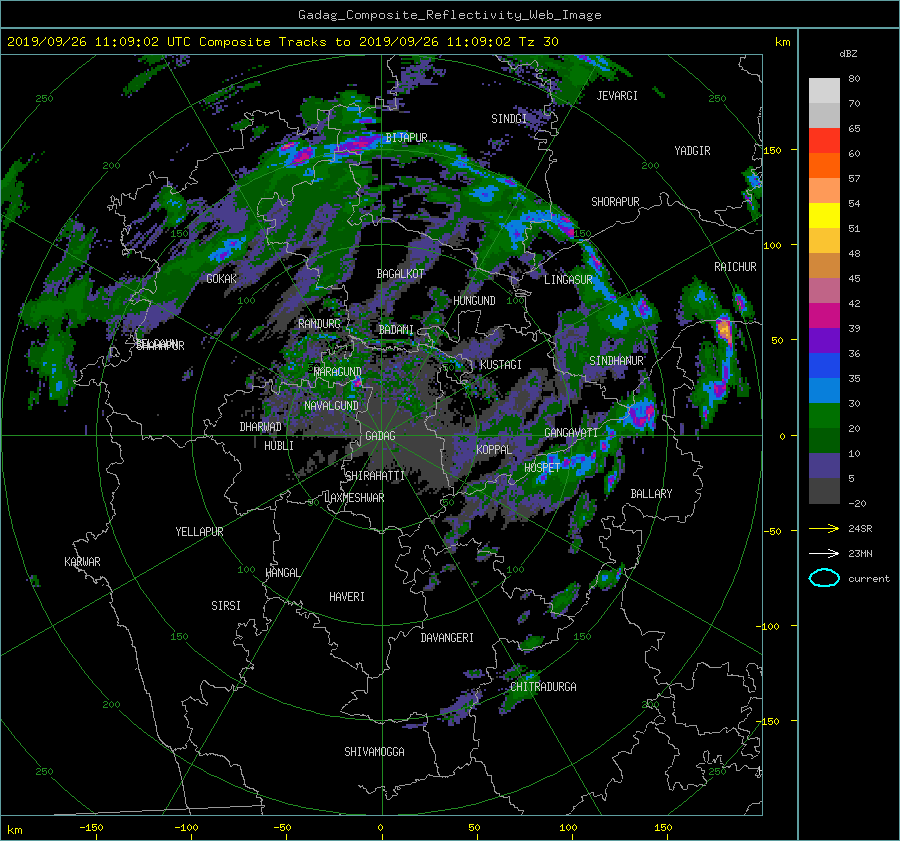
Task: Click the LINGASUR city label
Action: pyautogui.click(x=568, y=280)
